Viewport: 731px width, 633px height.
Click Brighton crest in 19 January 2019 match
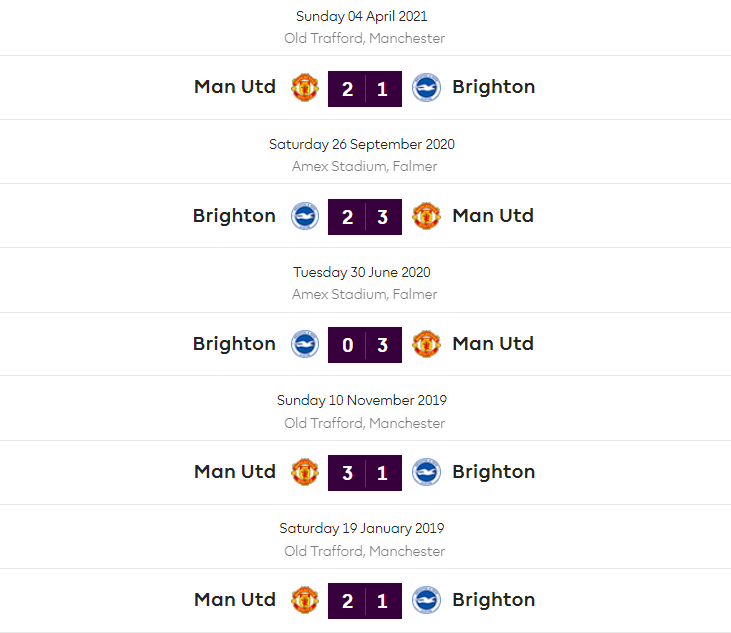click(427, 600)
